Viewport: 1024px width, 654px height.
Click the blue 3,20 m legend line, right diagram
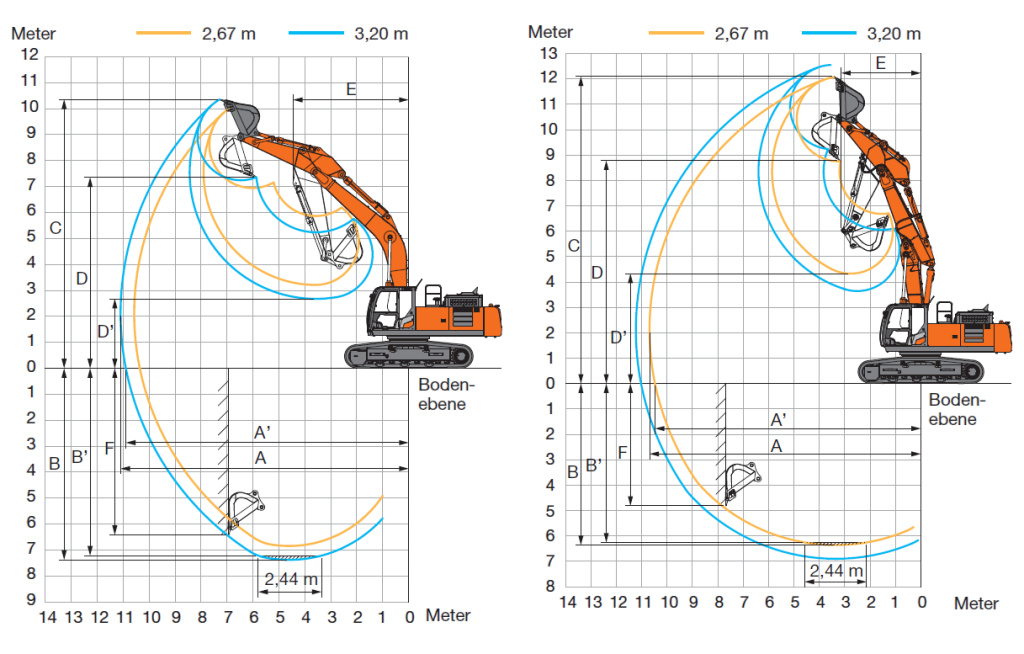(x=829, y=33)
